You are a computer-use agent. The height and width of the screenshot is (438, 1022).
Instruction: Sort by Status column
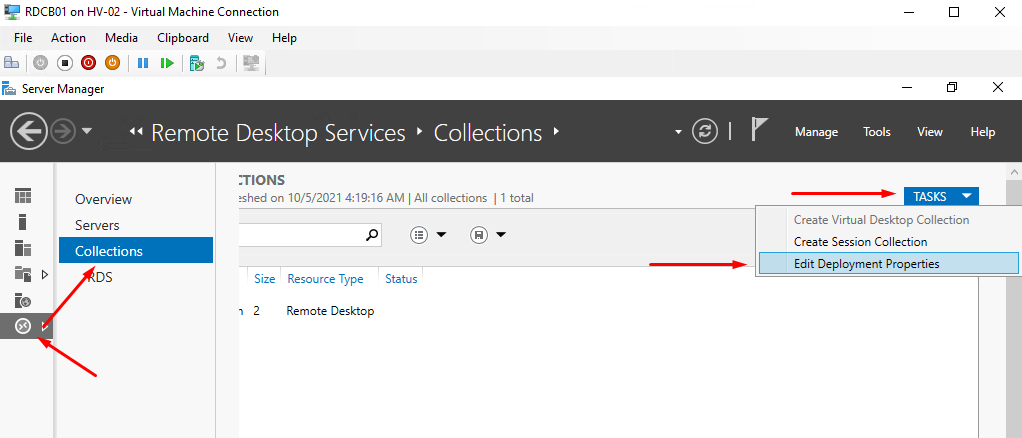pos(401,279)
